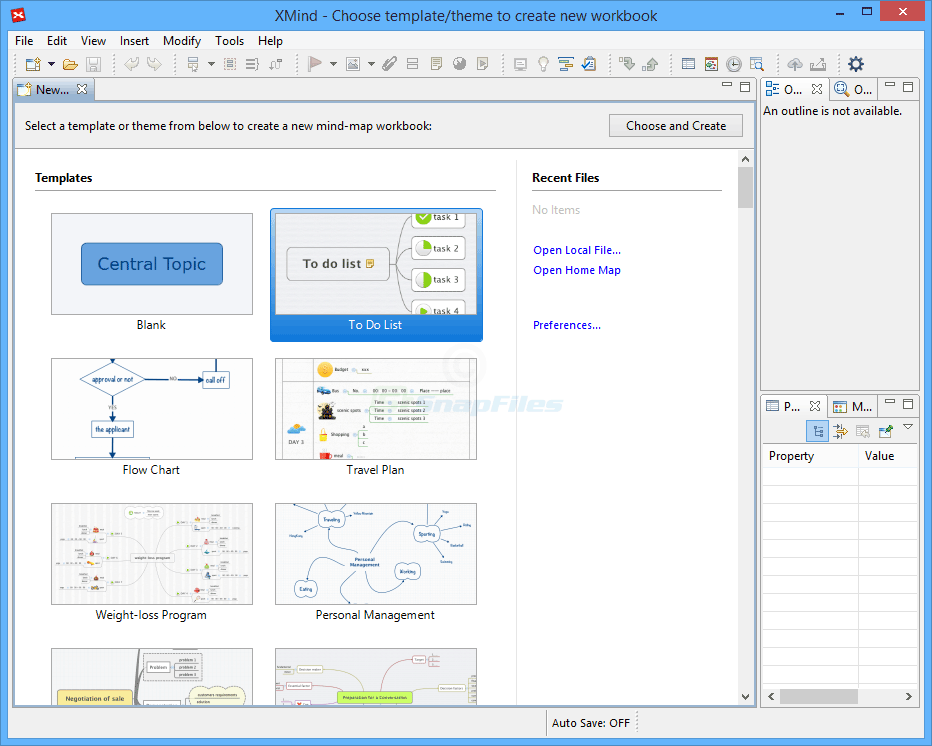This screenshot has height=746, width=932.
Task: Switch to the Markers panel tab
Action: [852, 407]
